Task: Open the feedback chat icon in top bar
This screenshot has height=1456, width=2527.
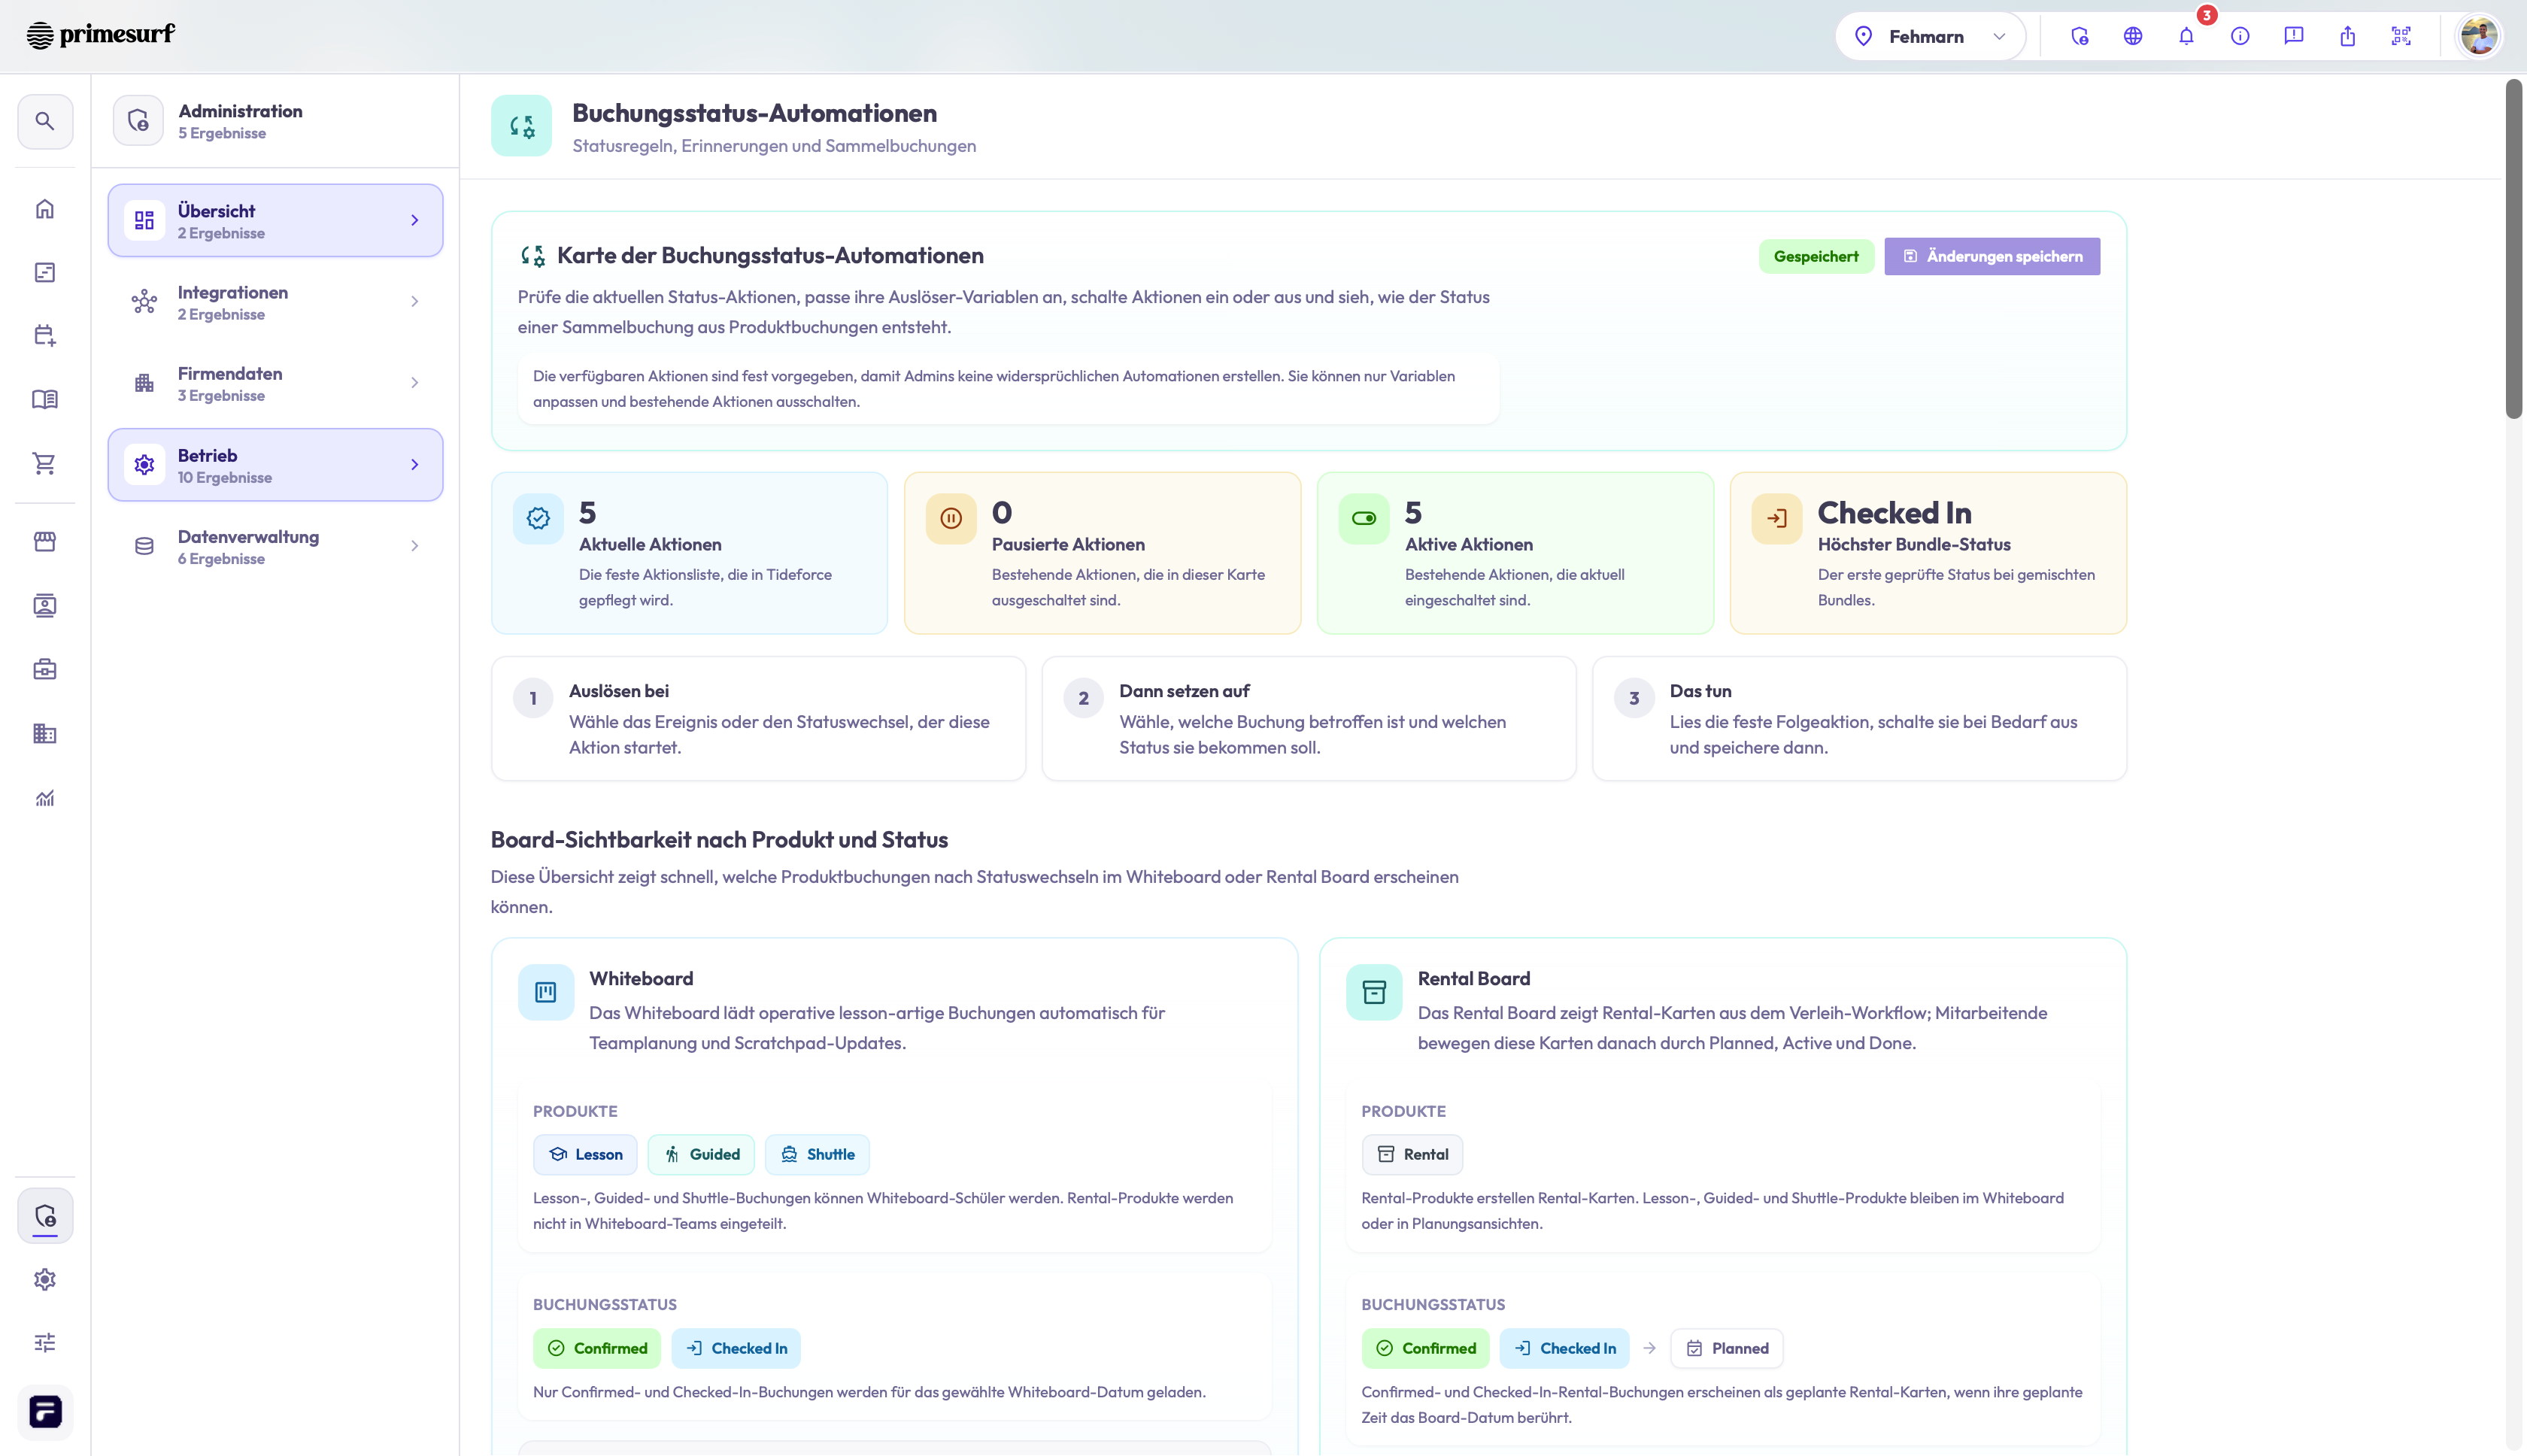Action: click(x=2294, y=37)
